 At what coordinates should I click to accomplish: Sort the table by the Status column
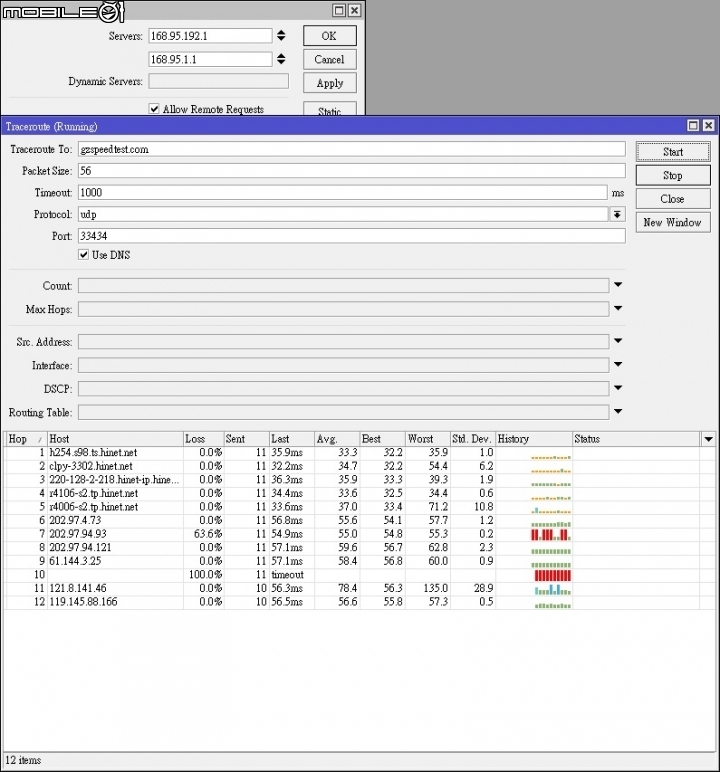click(636, 439)
